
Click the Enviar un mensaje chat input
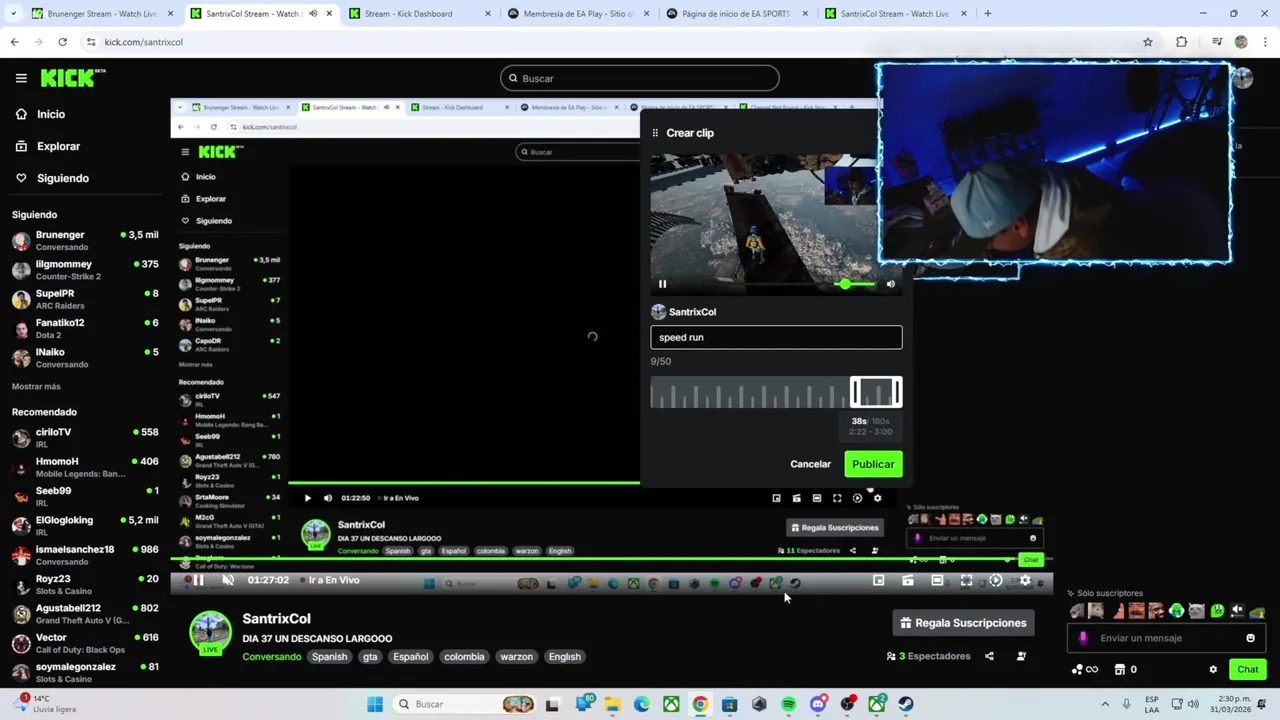(x=1166, y=638)
